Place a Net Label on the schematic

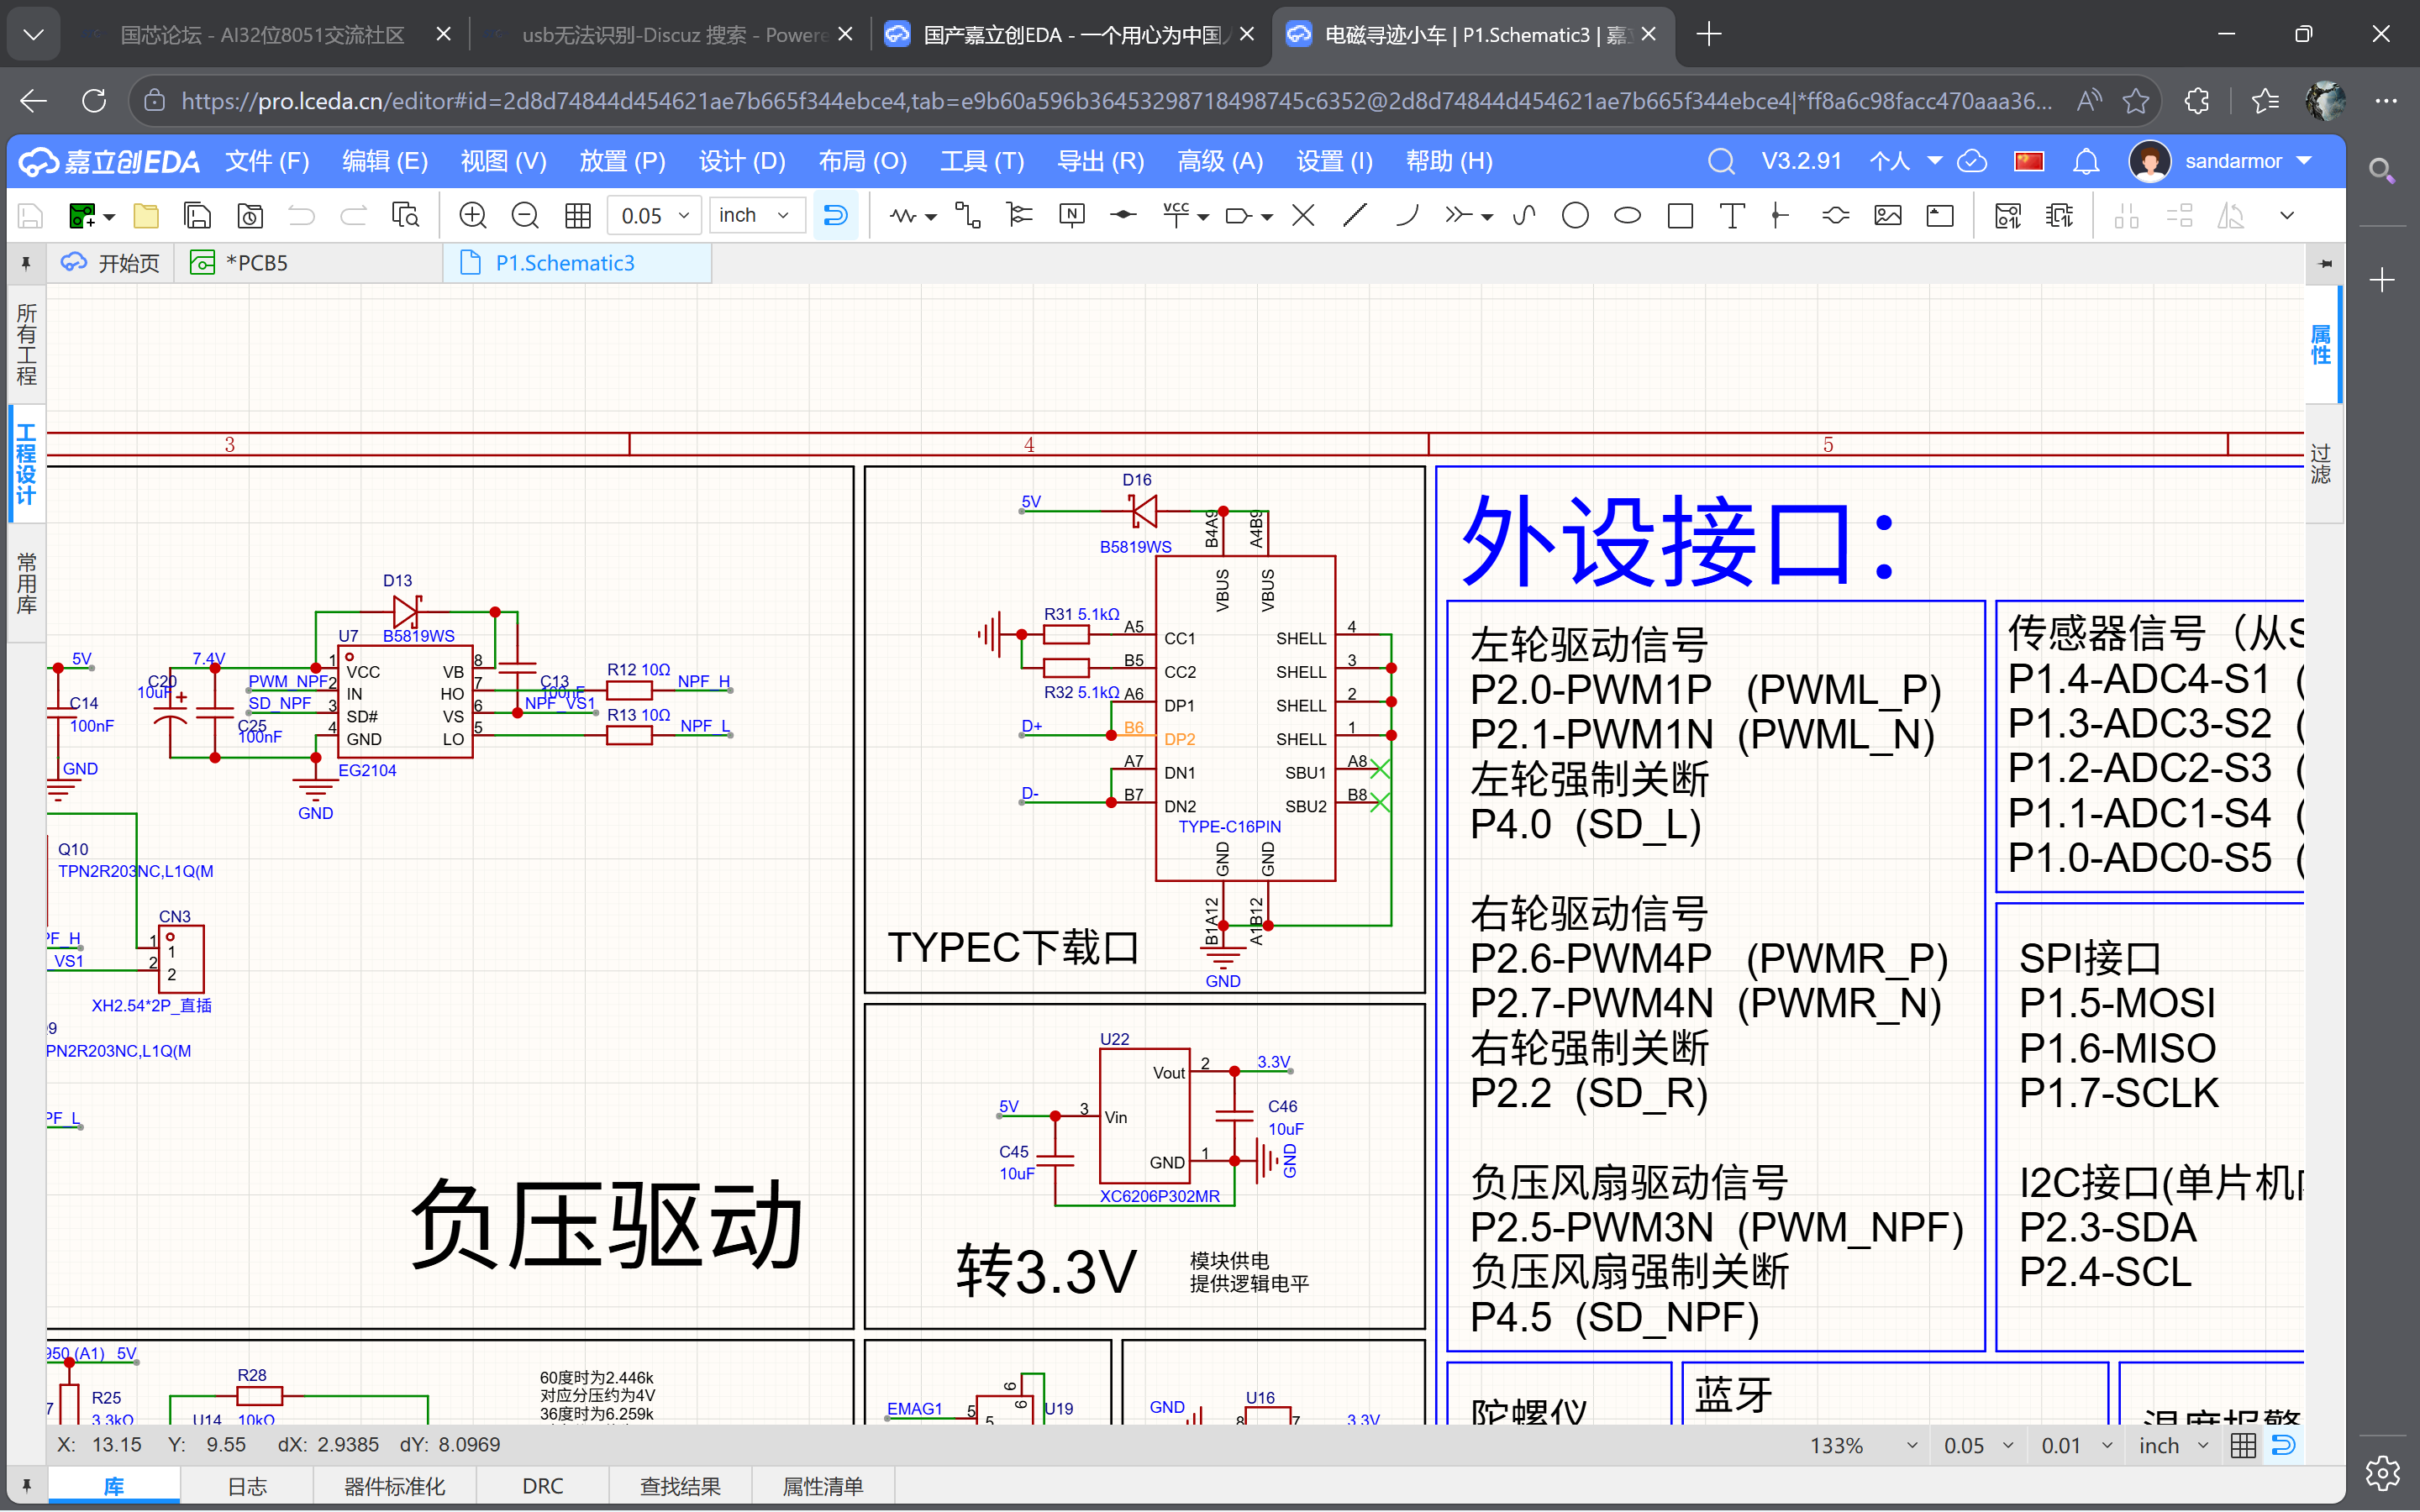1071,215
